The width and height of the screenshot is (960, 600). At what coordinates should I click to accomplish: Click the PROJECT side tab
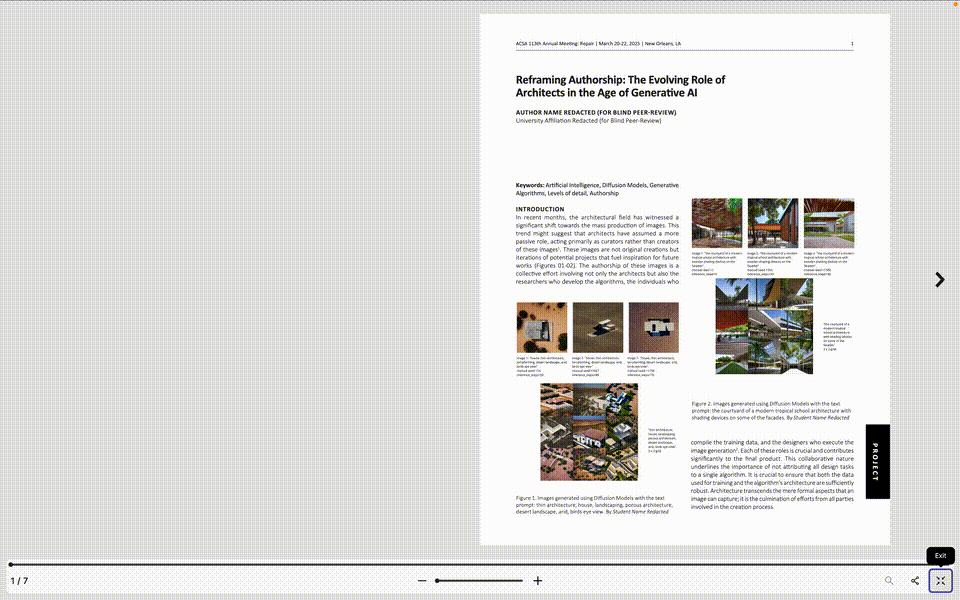tap(877, 462)
